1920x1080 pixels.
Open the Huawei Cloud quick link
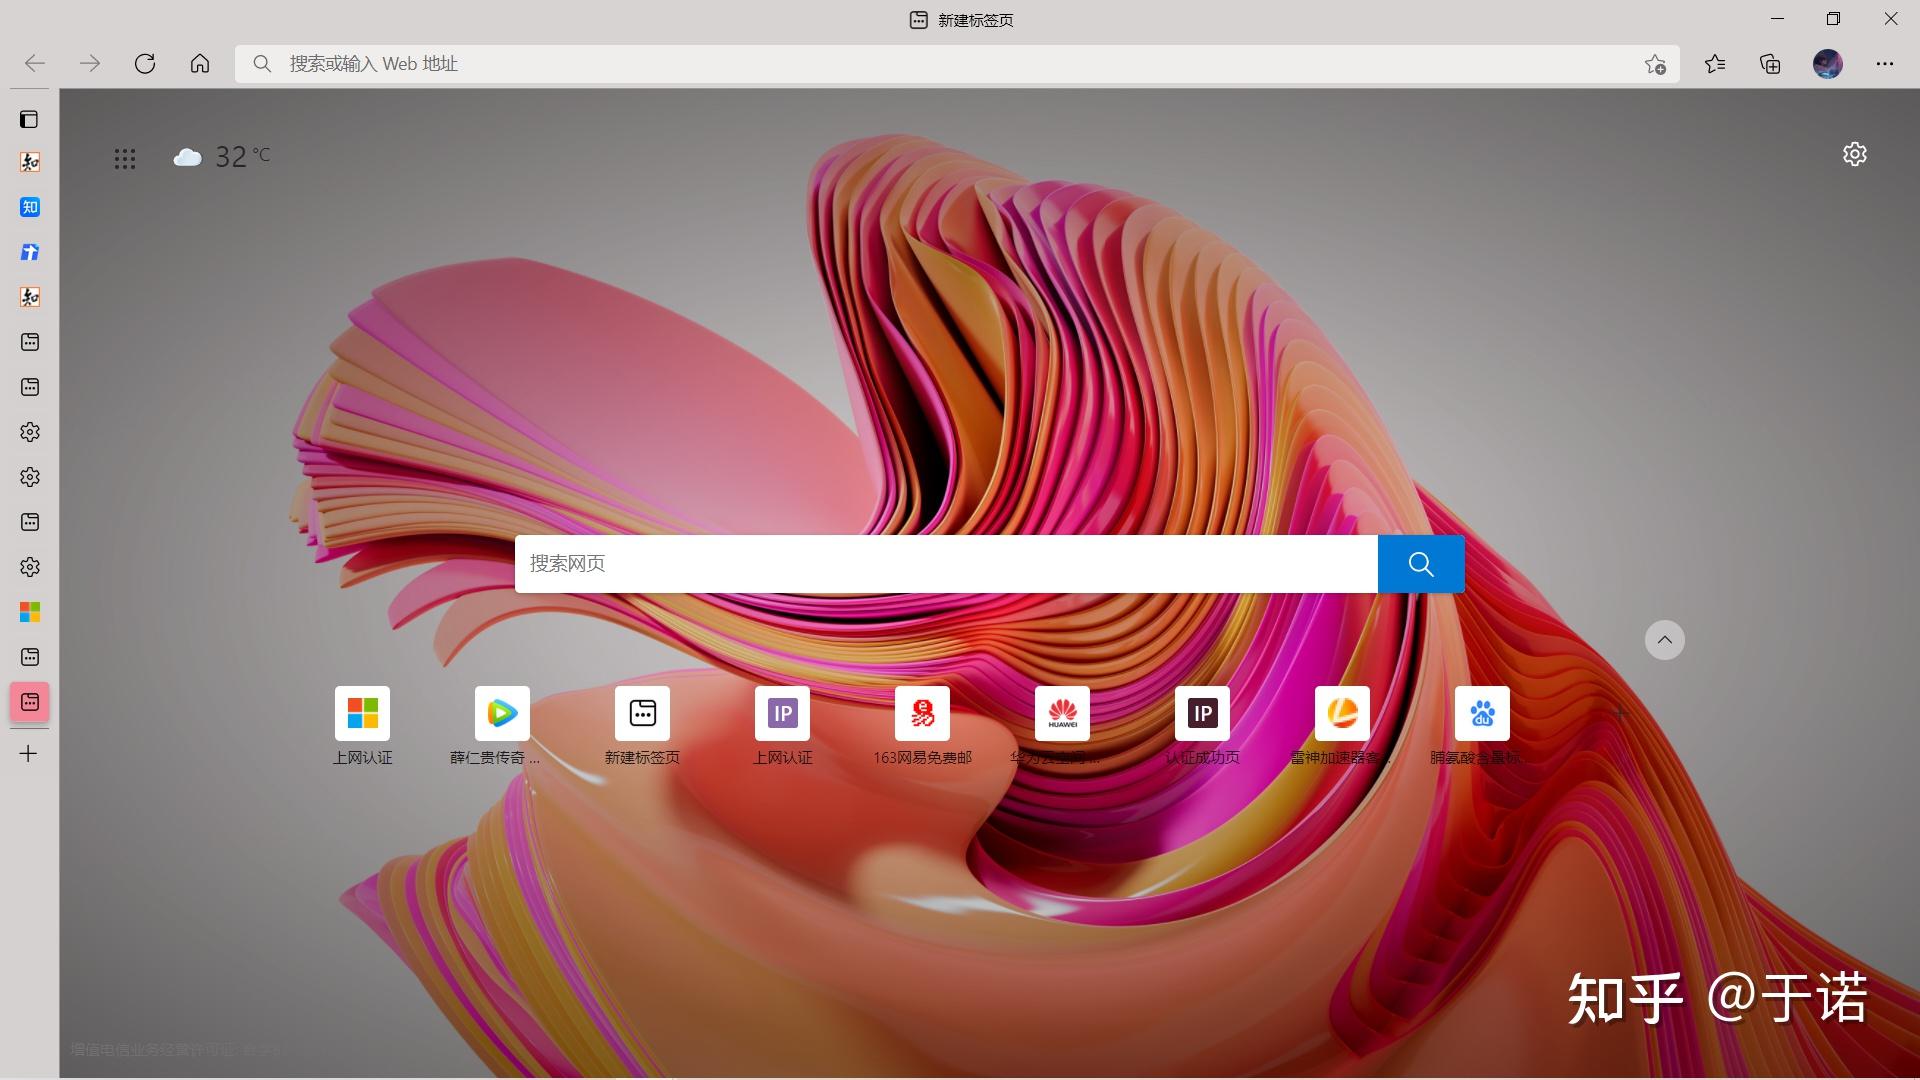click(x=1062, y=714)
